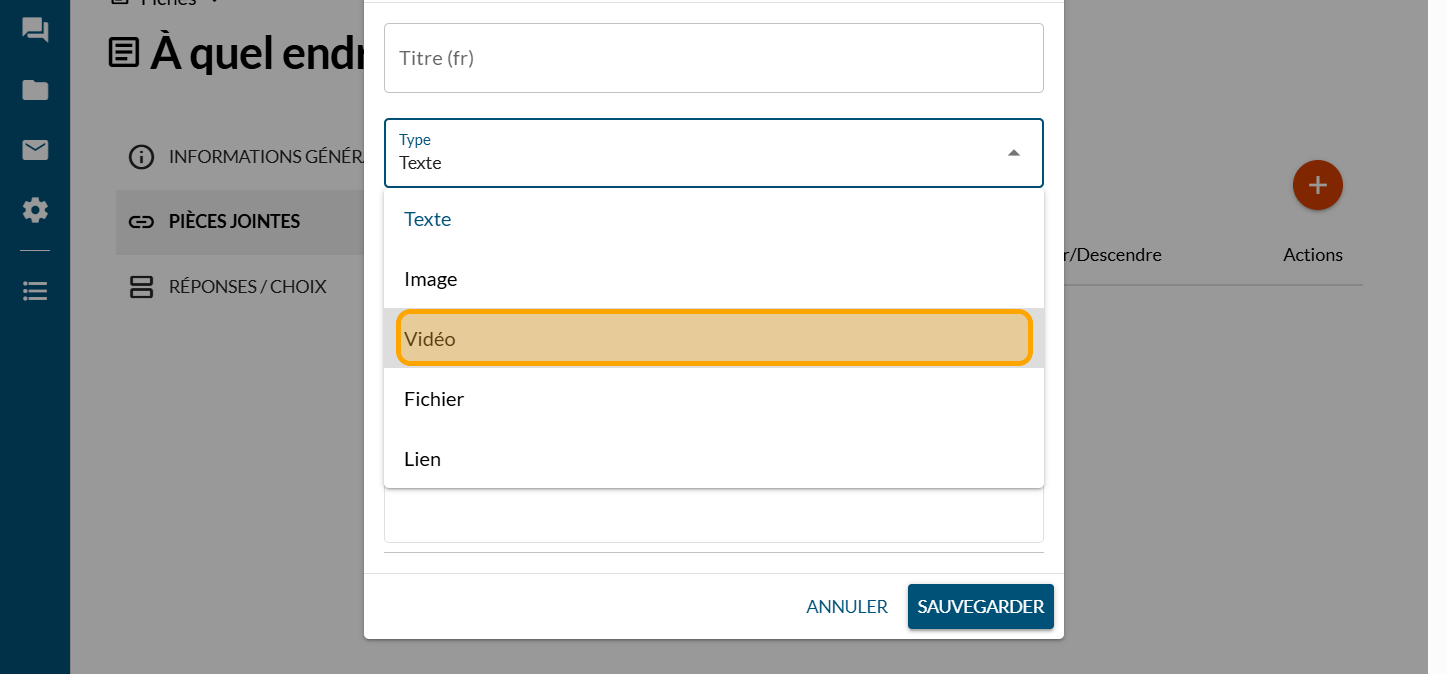Click the Actions column header
1447x674 pixels.
point(1312,255)
